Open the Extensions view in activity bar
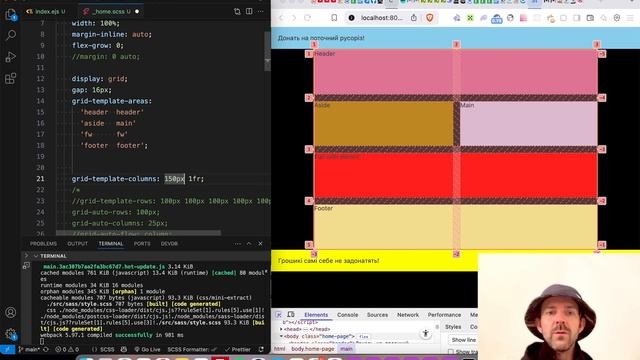640x360 pixels. [x=11, y=78]
